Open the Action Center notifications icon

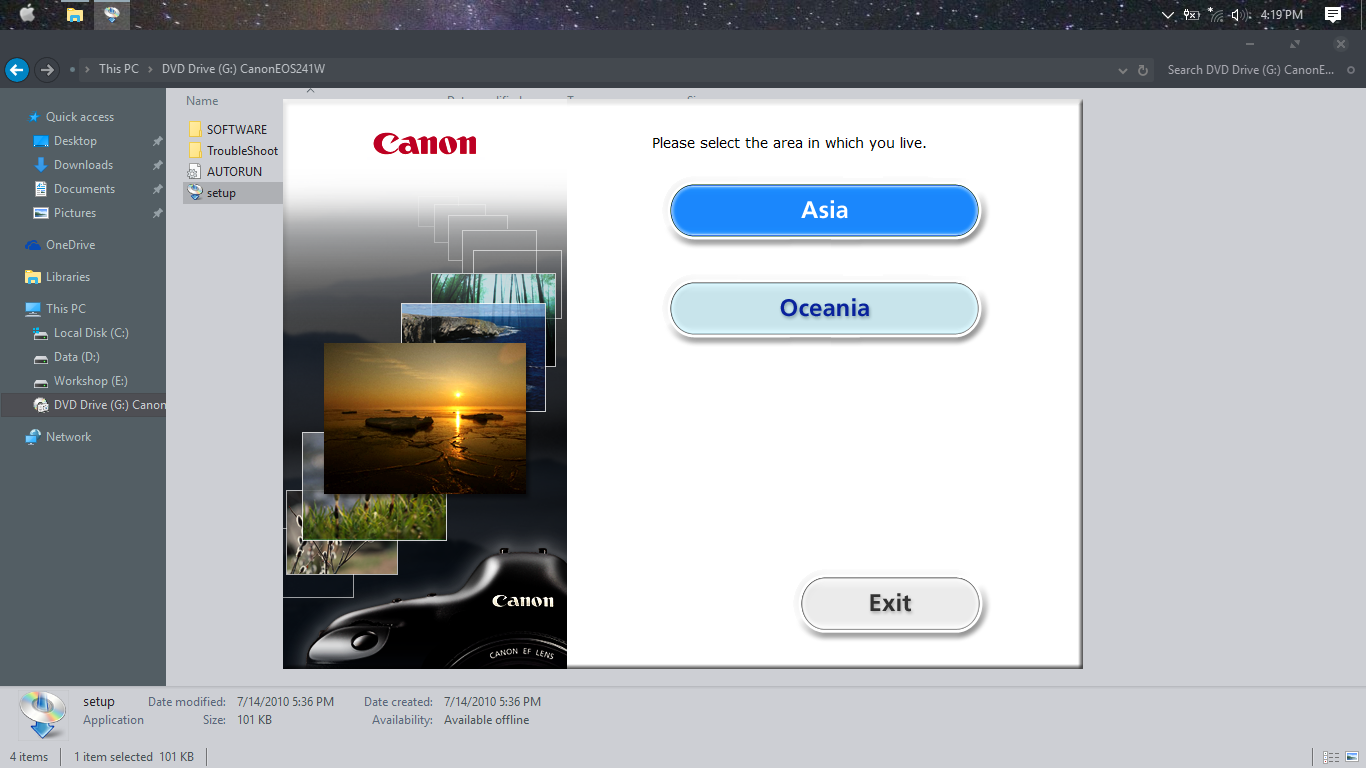1333,14
